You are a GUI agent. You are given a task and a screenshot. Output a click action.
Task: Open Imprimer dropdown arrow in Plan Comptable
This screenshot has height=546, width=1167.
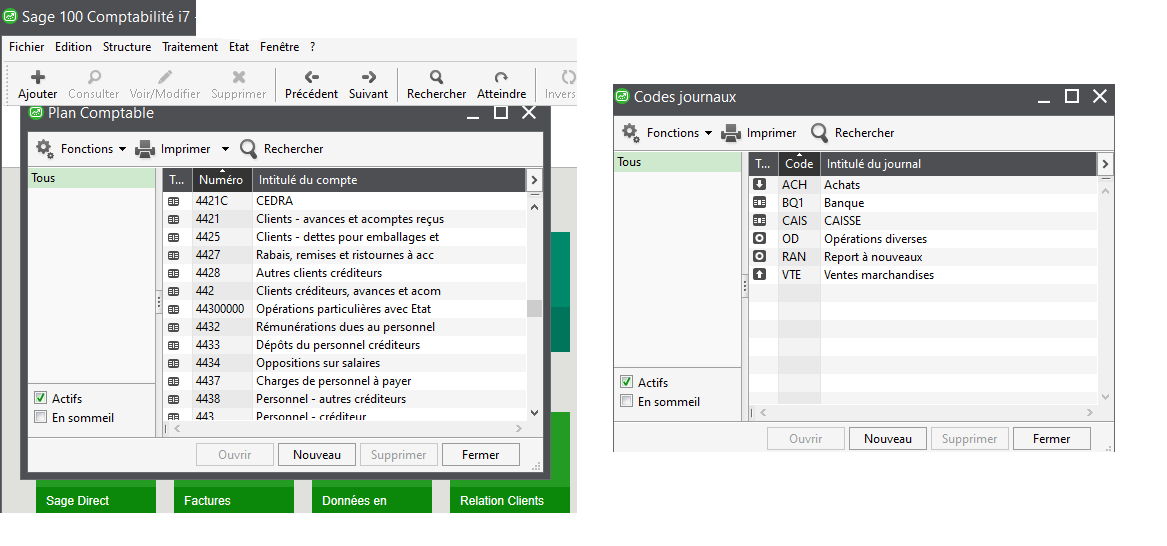point(225,149)
